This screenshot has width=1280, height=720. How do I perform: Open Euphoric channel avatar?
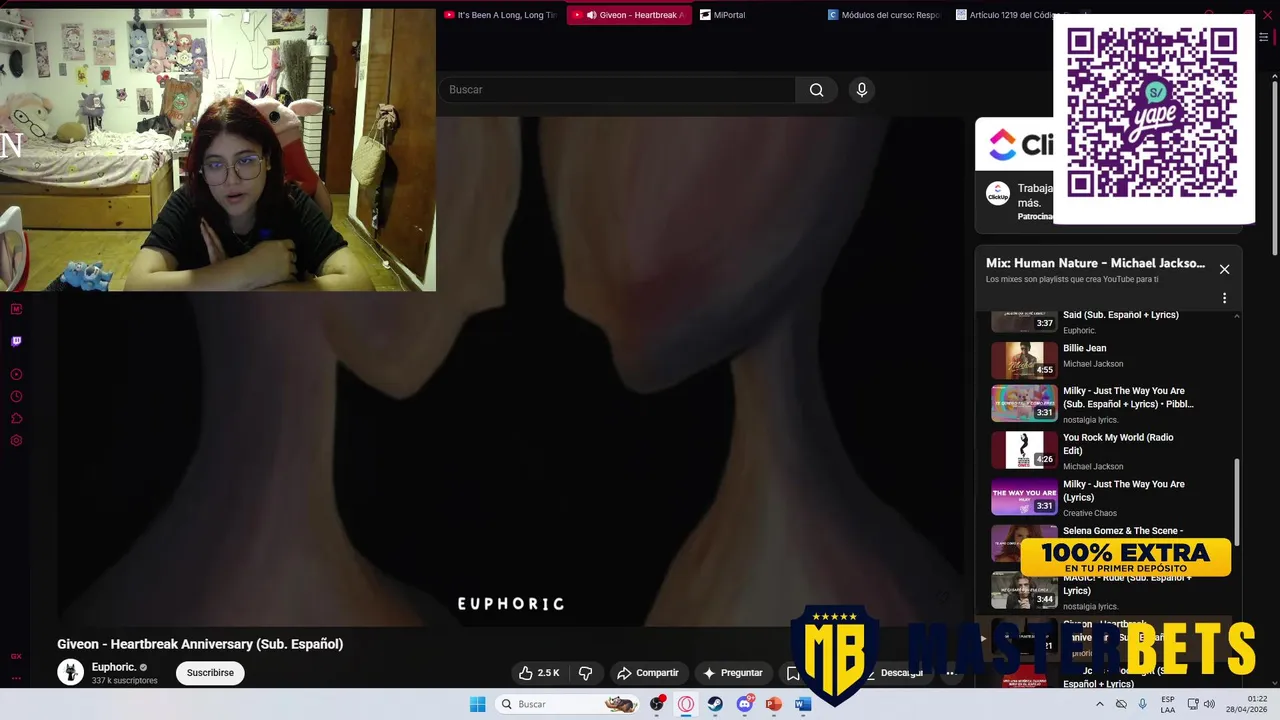pos(70,672)
